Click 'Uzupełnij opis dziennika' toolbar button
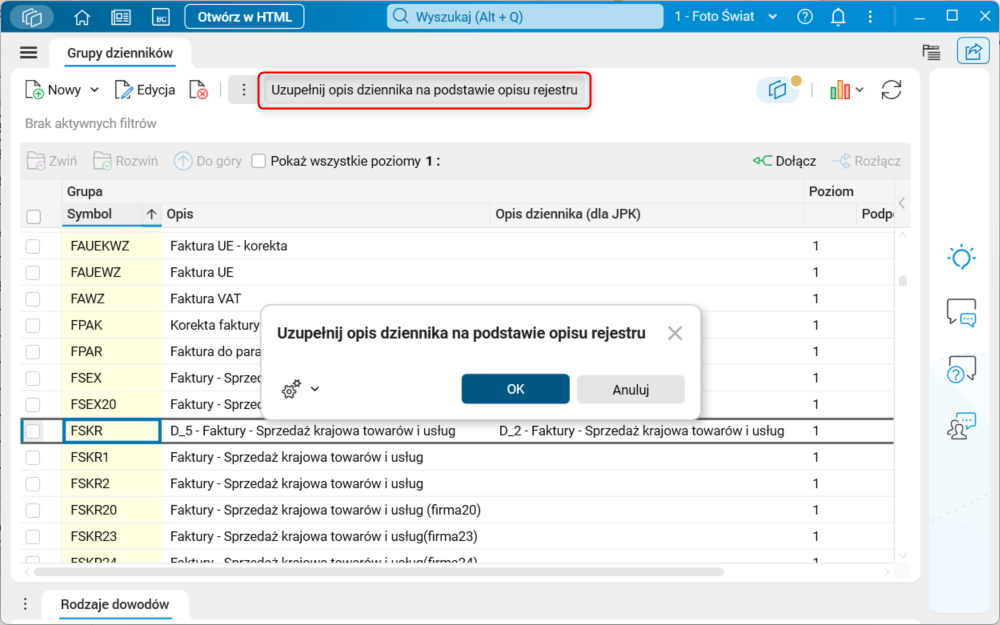Screen dimensions: 1000x625 (x=424, y=90)
